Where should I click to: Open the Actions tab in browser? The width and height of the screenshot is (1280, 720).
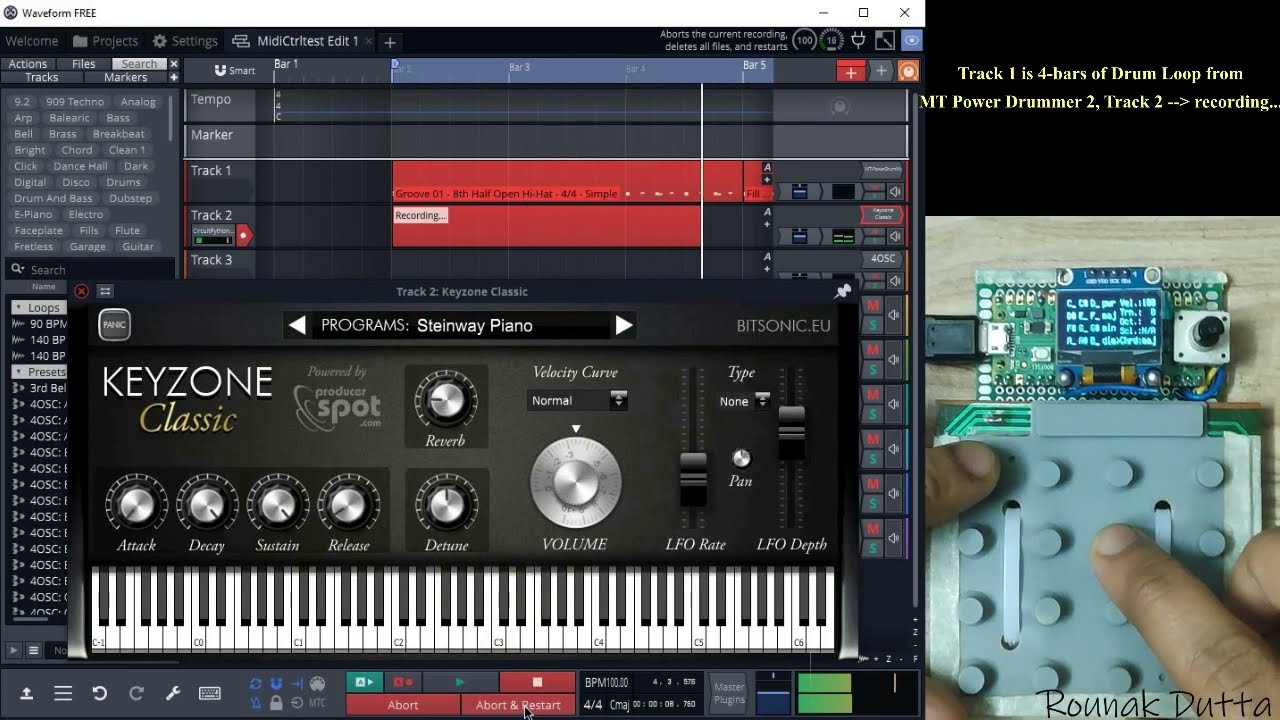[x=28, y=64]
